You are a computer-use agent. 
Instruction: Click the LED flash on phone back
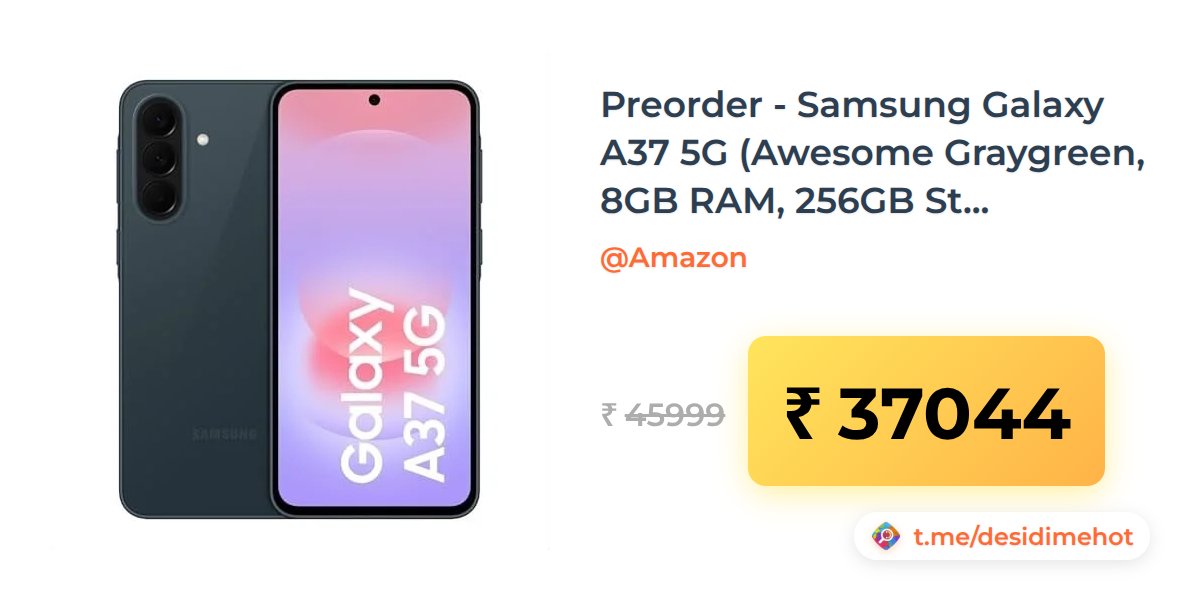point(203,139)
